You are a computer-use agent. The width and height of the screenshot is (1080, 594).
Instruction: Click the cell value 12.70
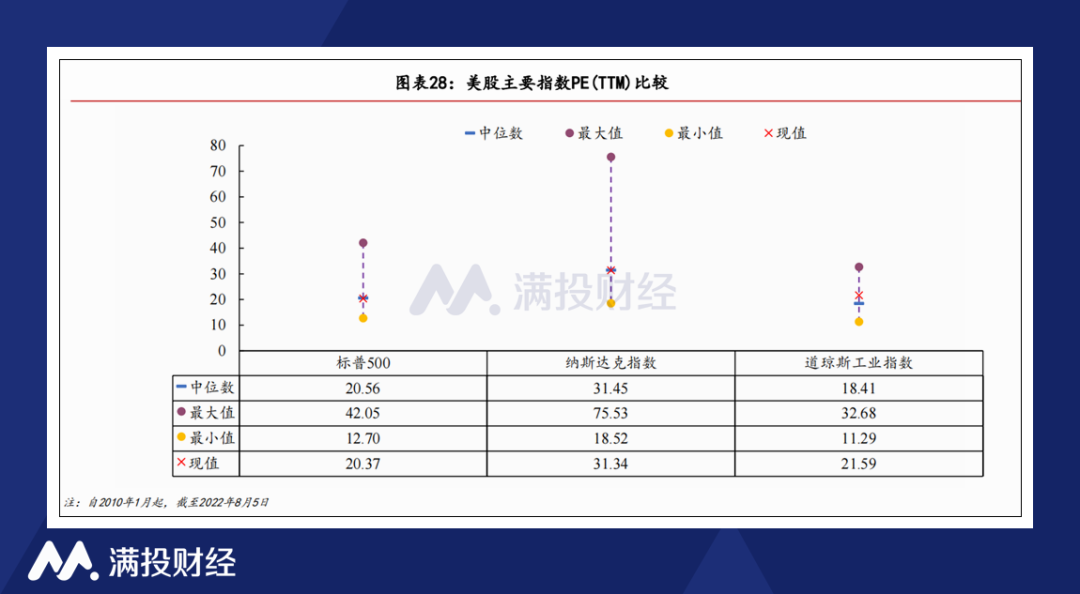coord(363,439)
